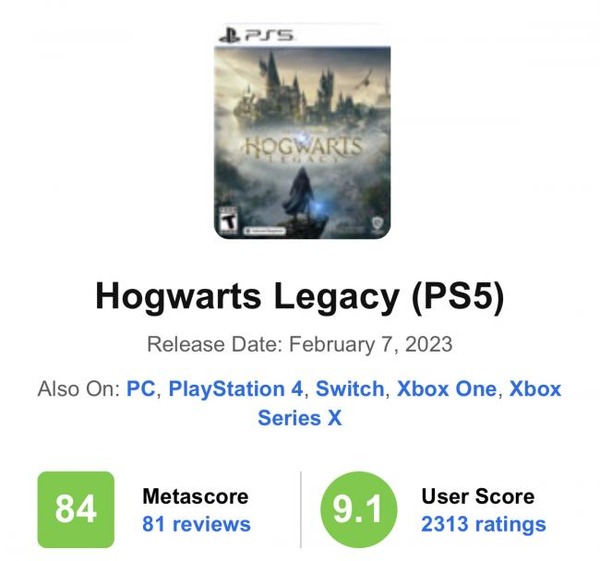View the 81 reviews link

196,524
